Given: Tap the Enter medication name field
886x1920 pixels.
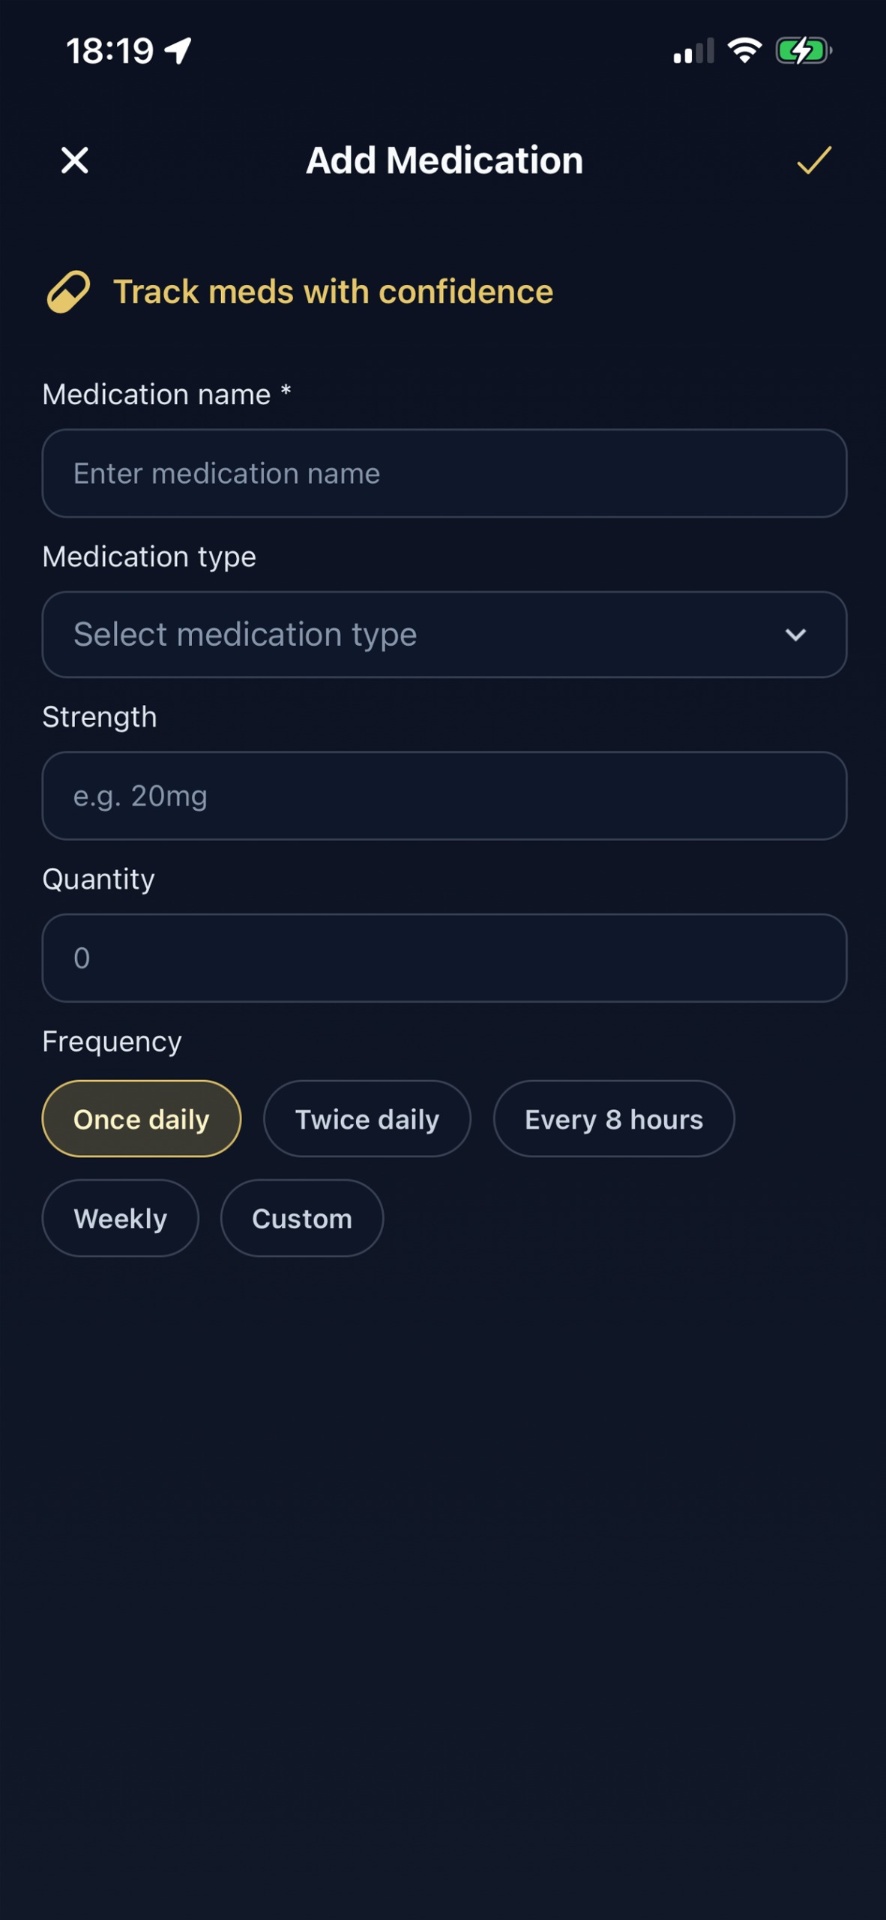Looking at the screenshot, I should (x=444, y=473).
